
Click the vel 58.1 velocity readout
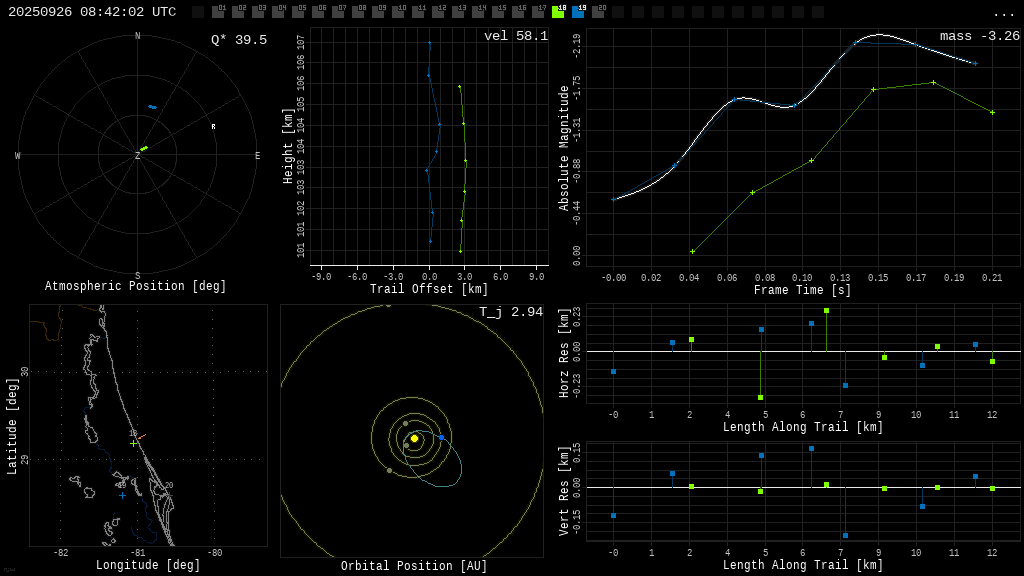(515, 36)
